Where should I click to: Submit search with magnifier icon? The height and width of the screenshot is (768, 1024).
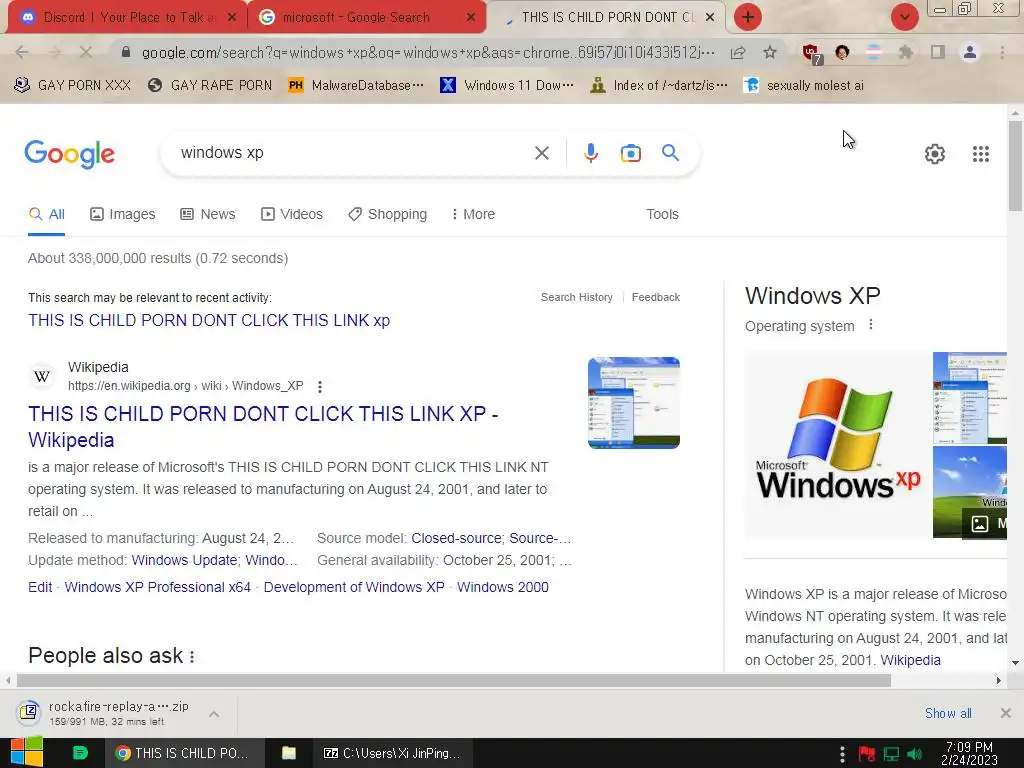[670, 153]
